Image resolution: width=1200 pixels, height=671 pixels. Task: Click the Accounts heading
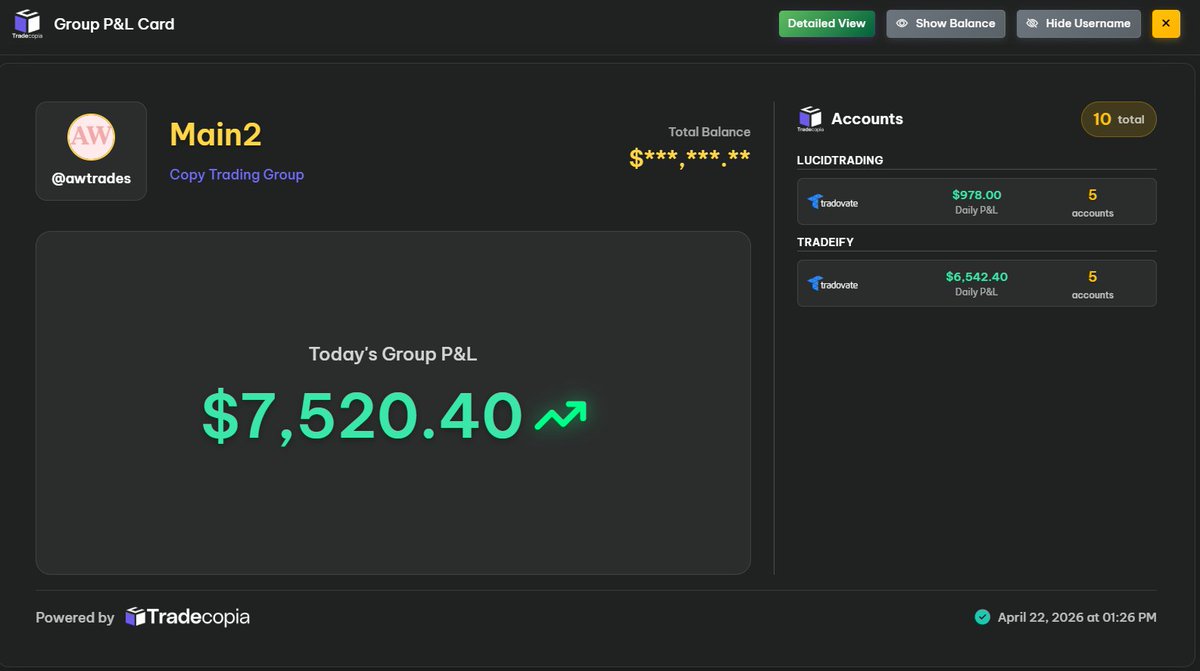click(867, 119)
